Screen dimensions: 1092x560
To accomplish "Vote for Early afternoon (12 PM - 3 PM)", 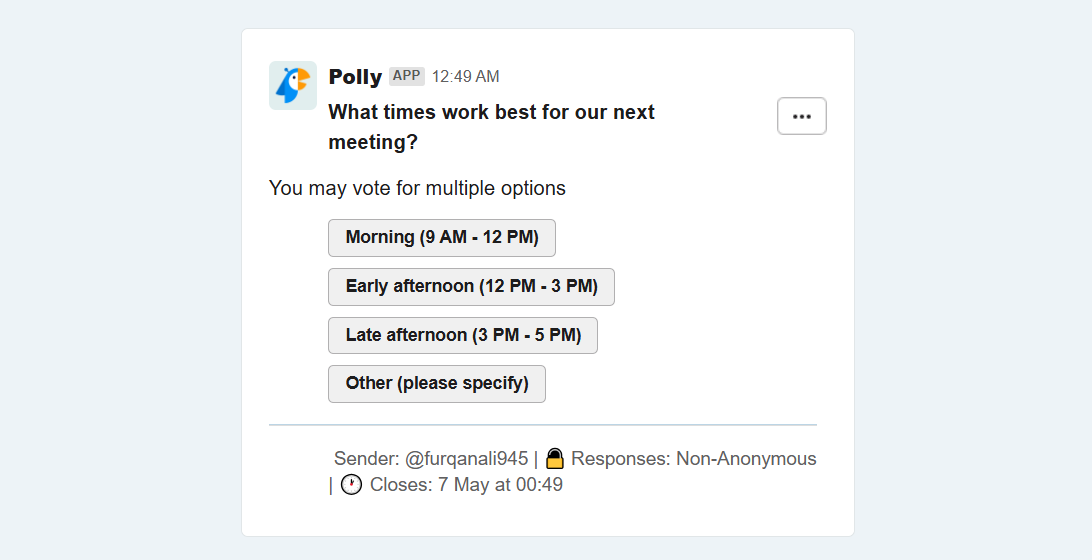I will pyautogui.click(x=471, y=286).
